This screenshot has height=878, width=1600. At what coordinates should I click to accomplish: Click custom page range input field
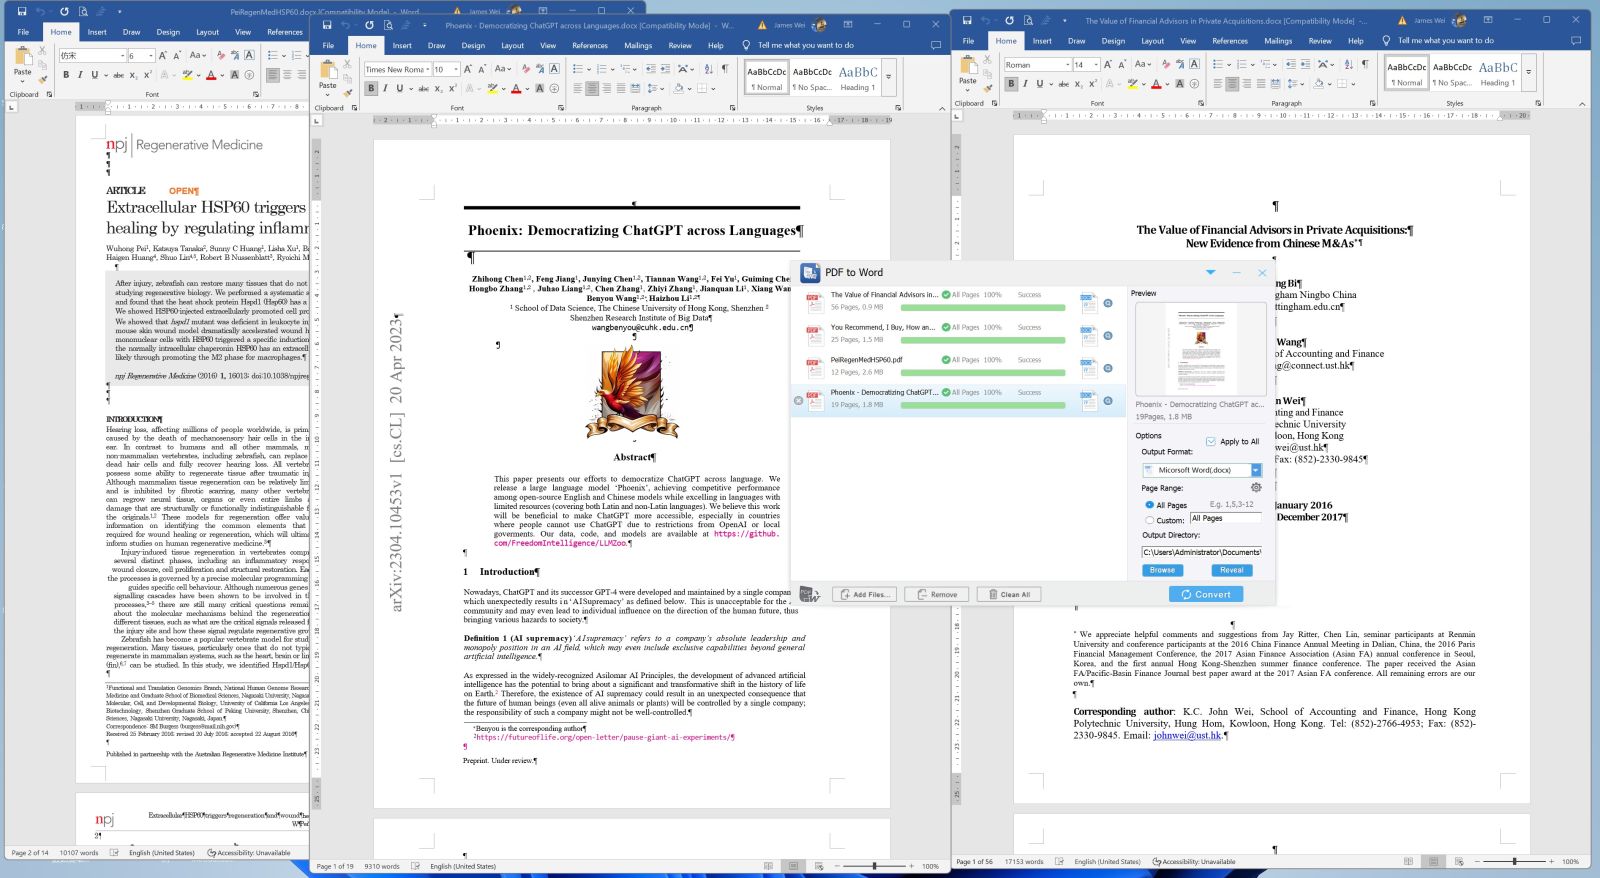coord(1225,518)
